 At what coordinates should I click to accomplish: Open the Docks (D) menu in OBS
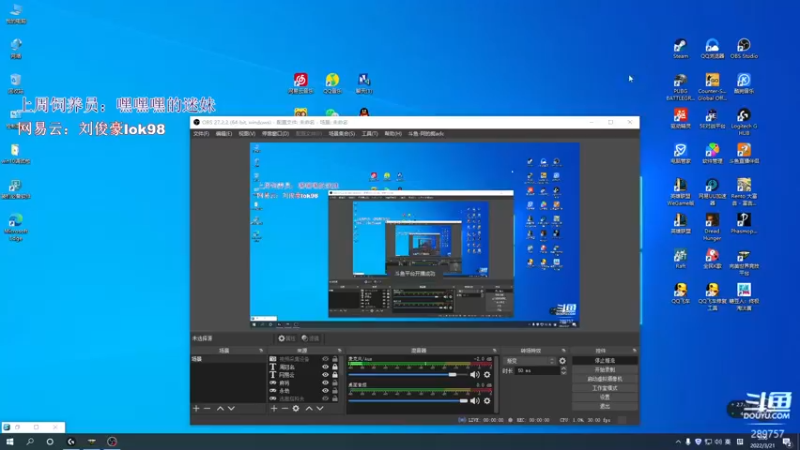276,134
